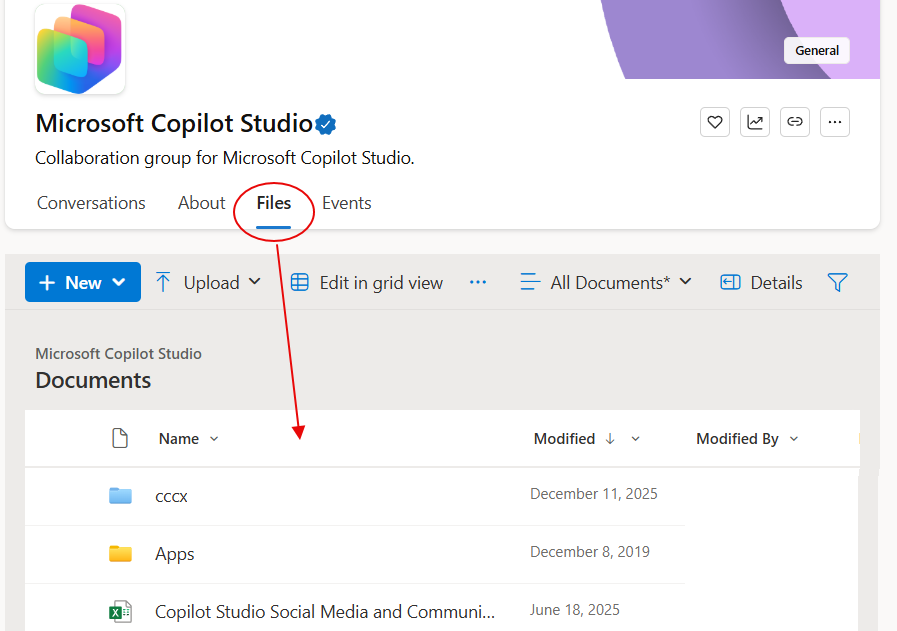Open the Upload dropdown chevron
This screenshot has width=897, height=631.
(x=253, y=282)
